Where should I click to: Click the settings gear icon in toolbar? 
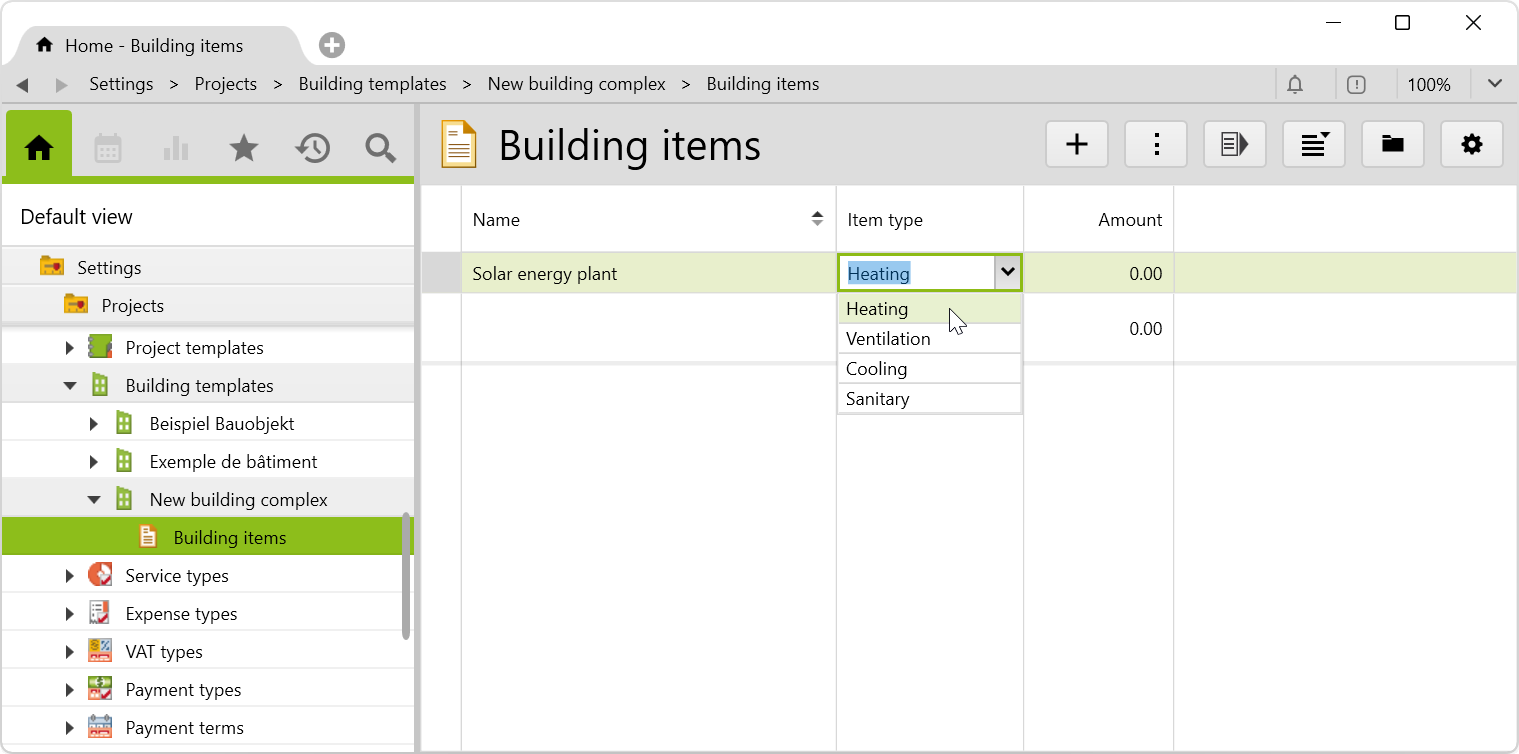click(1471, 145)
